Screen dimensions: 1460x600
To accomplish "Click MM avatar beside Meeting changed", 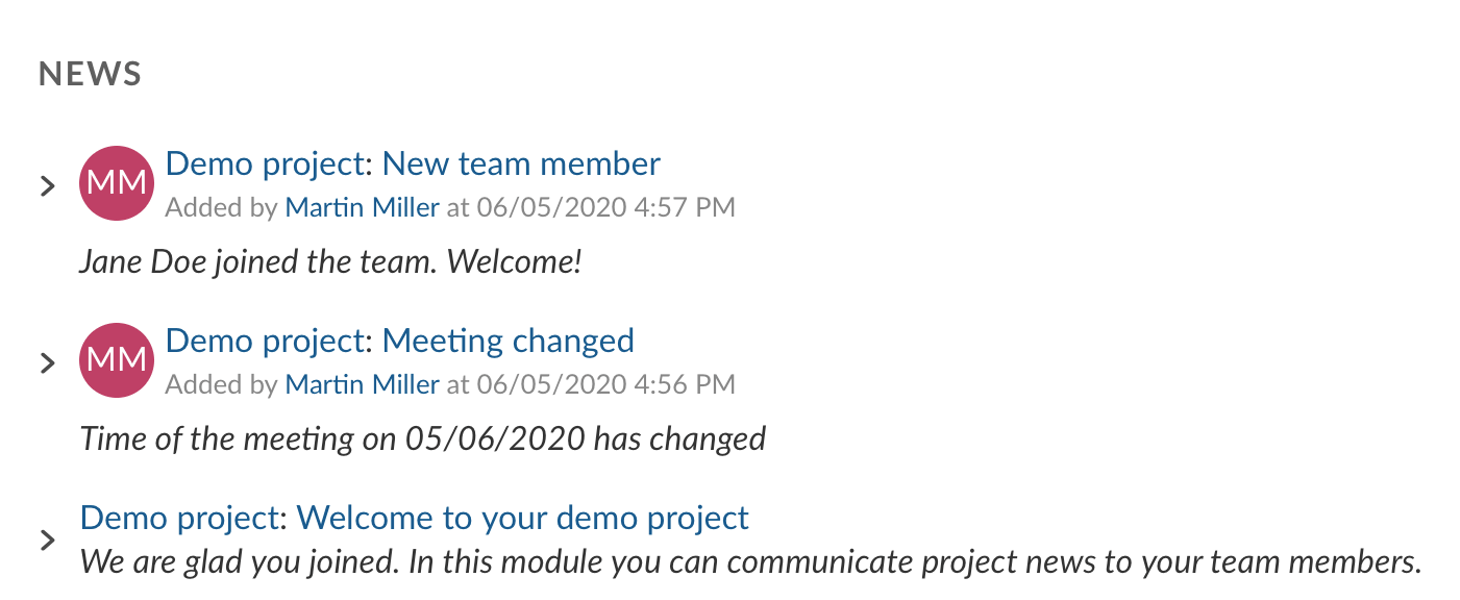I will click(x=116, y=360).
